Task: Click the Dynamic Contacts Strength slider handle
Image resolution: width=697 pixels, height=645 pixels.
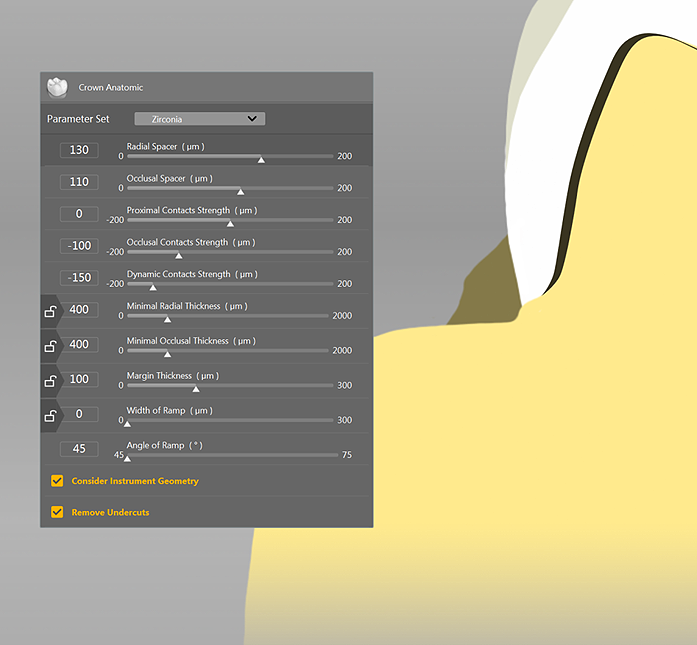Action: coord(153,287)
